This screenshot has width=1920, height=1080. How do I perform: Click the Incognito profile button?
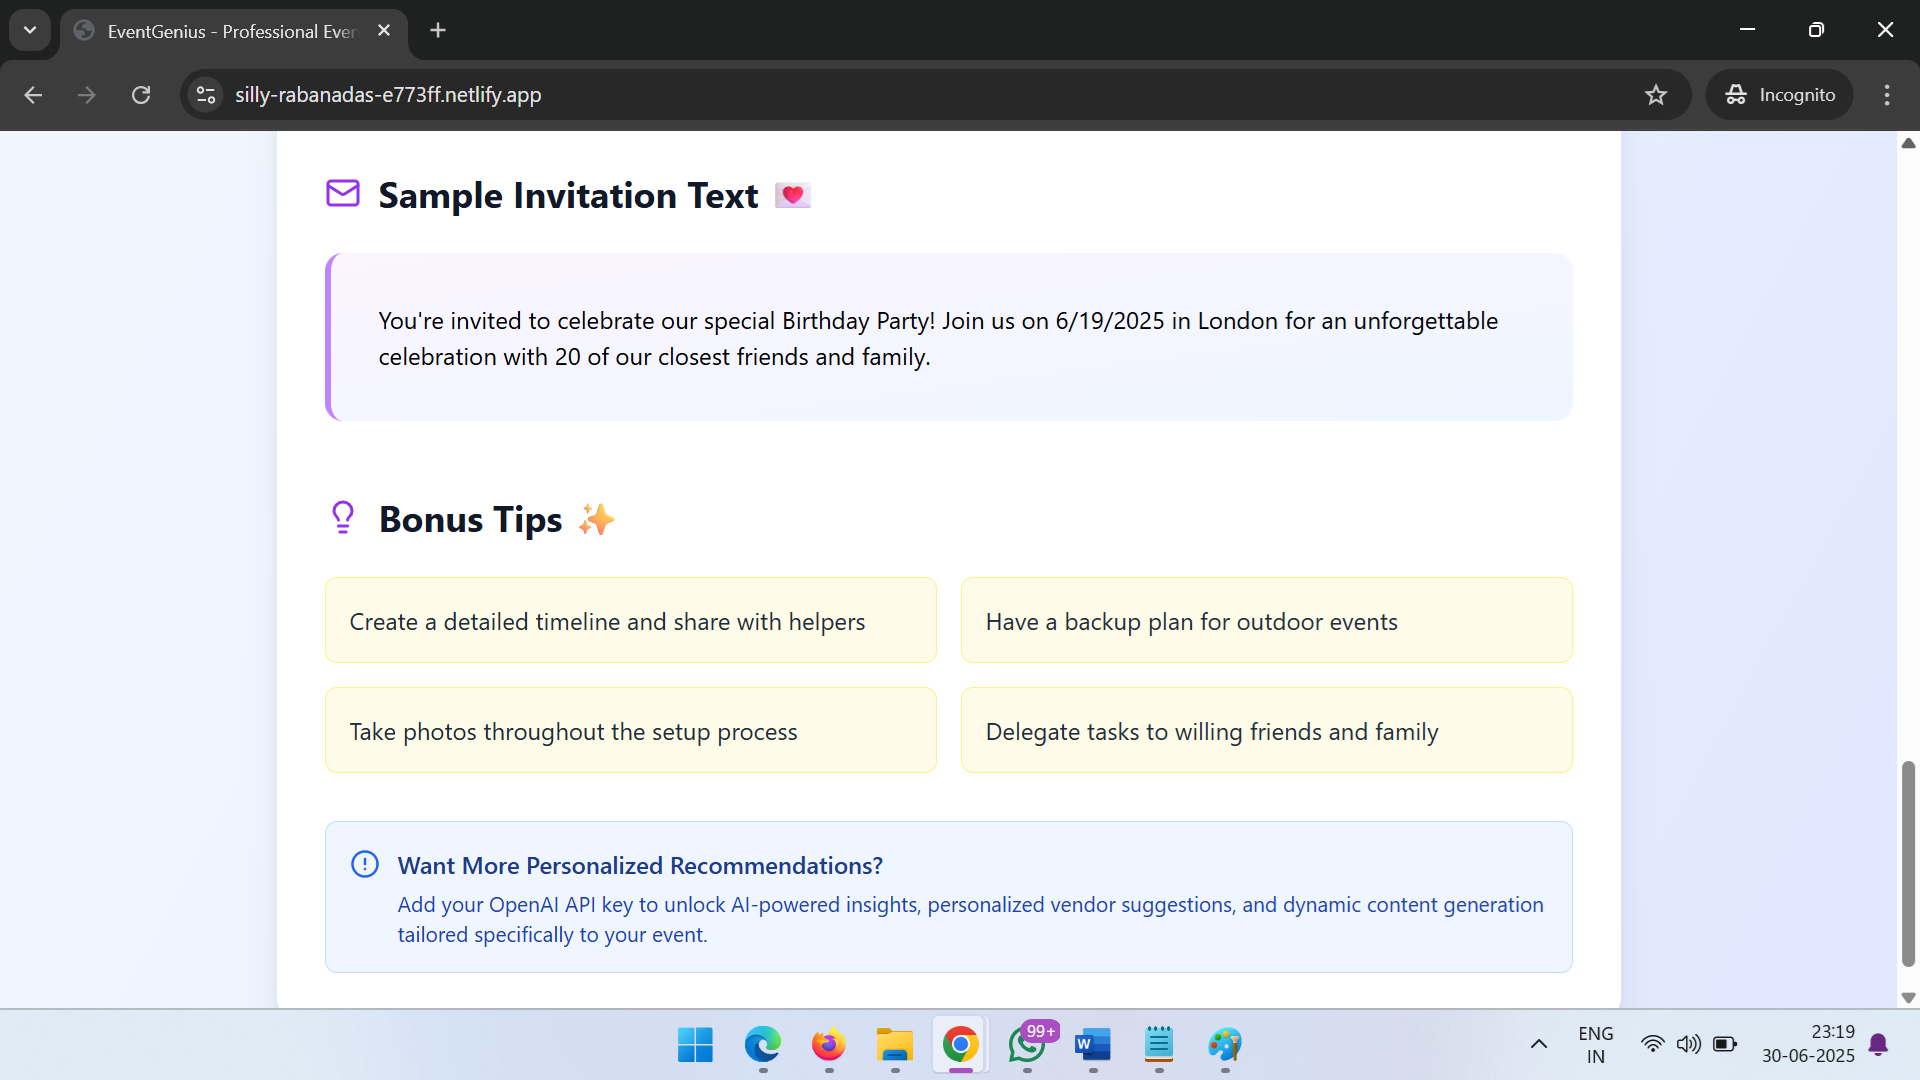click(1780, 95)
